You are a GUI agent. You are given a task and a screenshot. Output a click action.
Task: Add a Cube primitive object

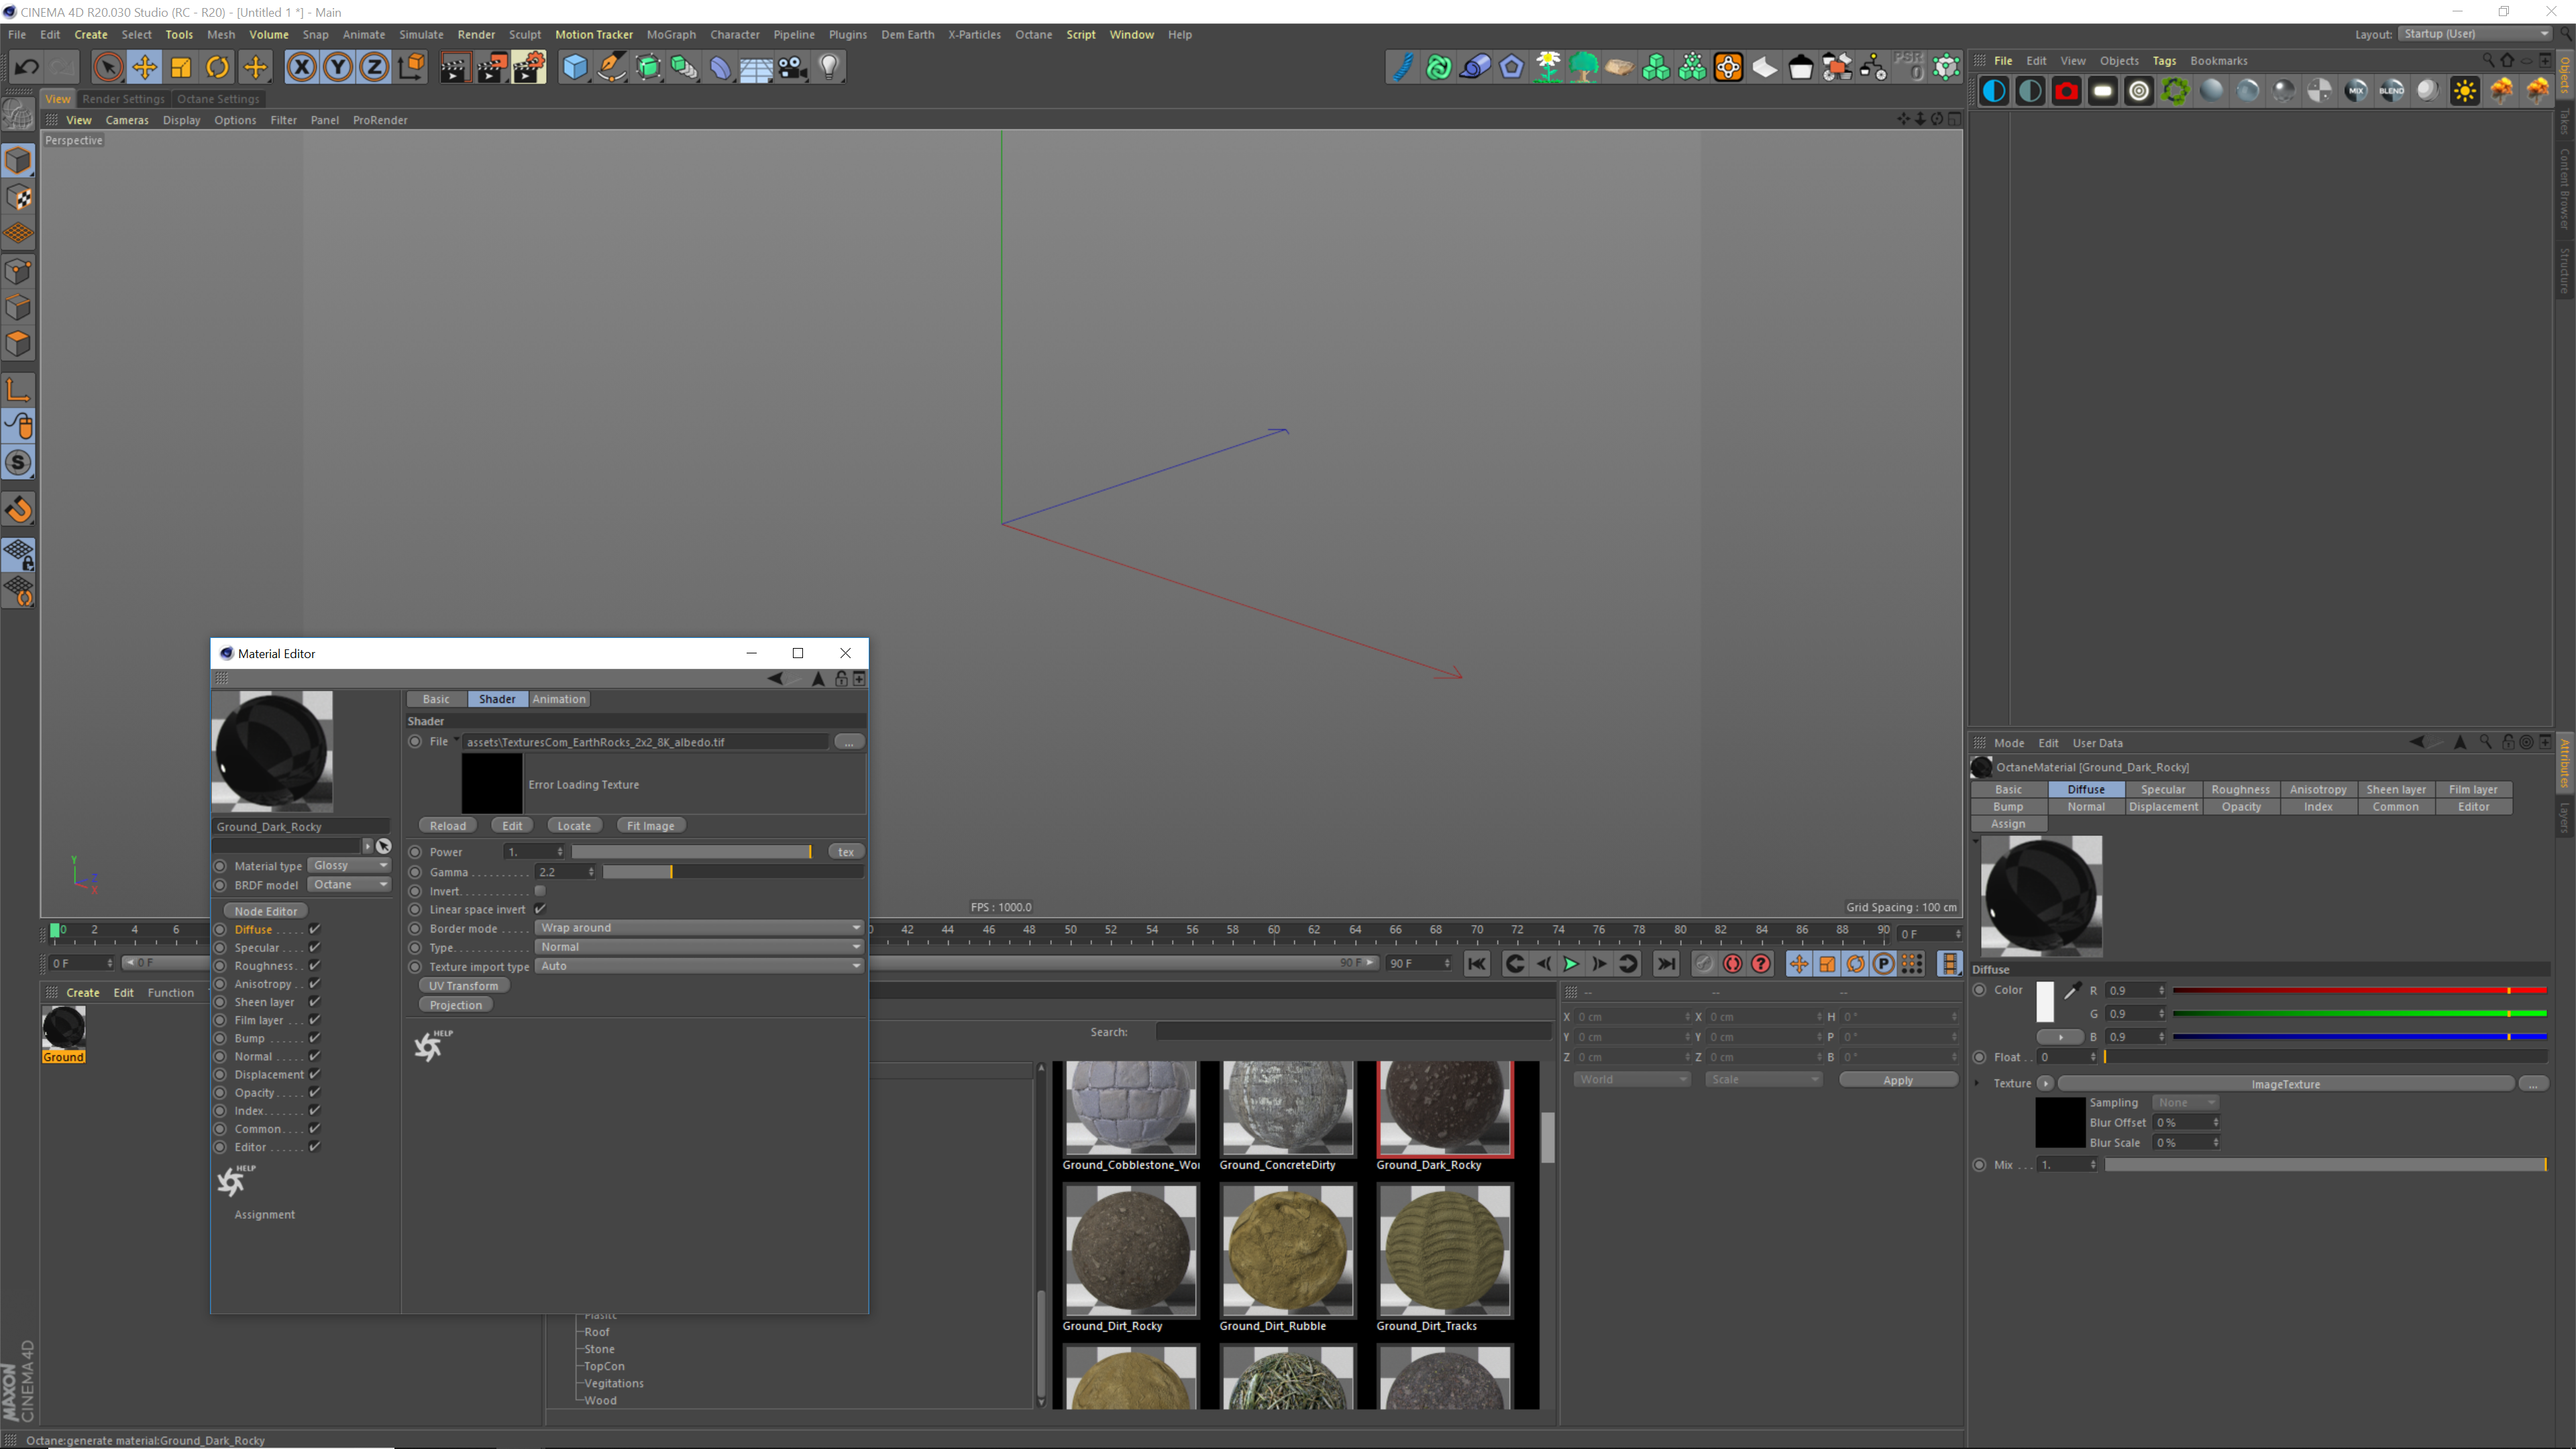pos(575,67)
